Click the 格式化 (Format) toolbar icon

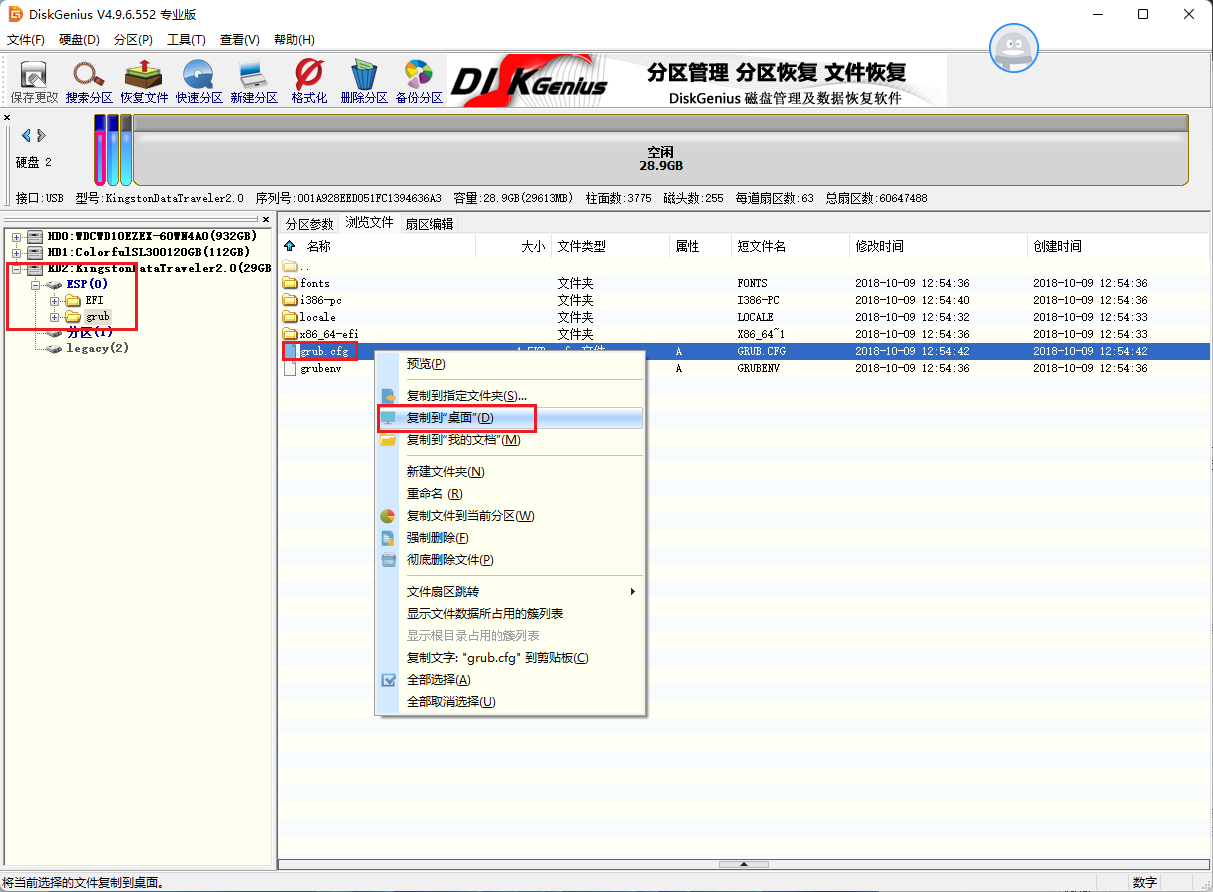309,81
